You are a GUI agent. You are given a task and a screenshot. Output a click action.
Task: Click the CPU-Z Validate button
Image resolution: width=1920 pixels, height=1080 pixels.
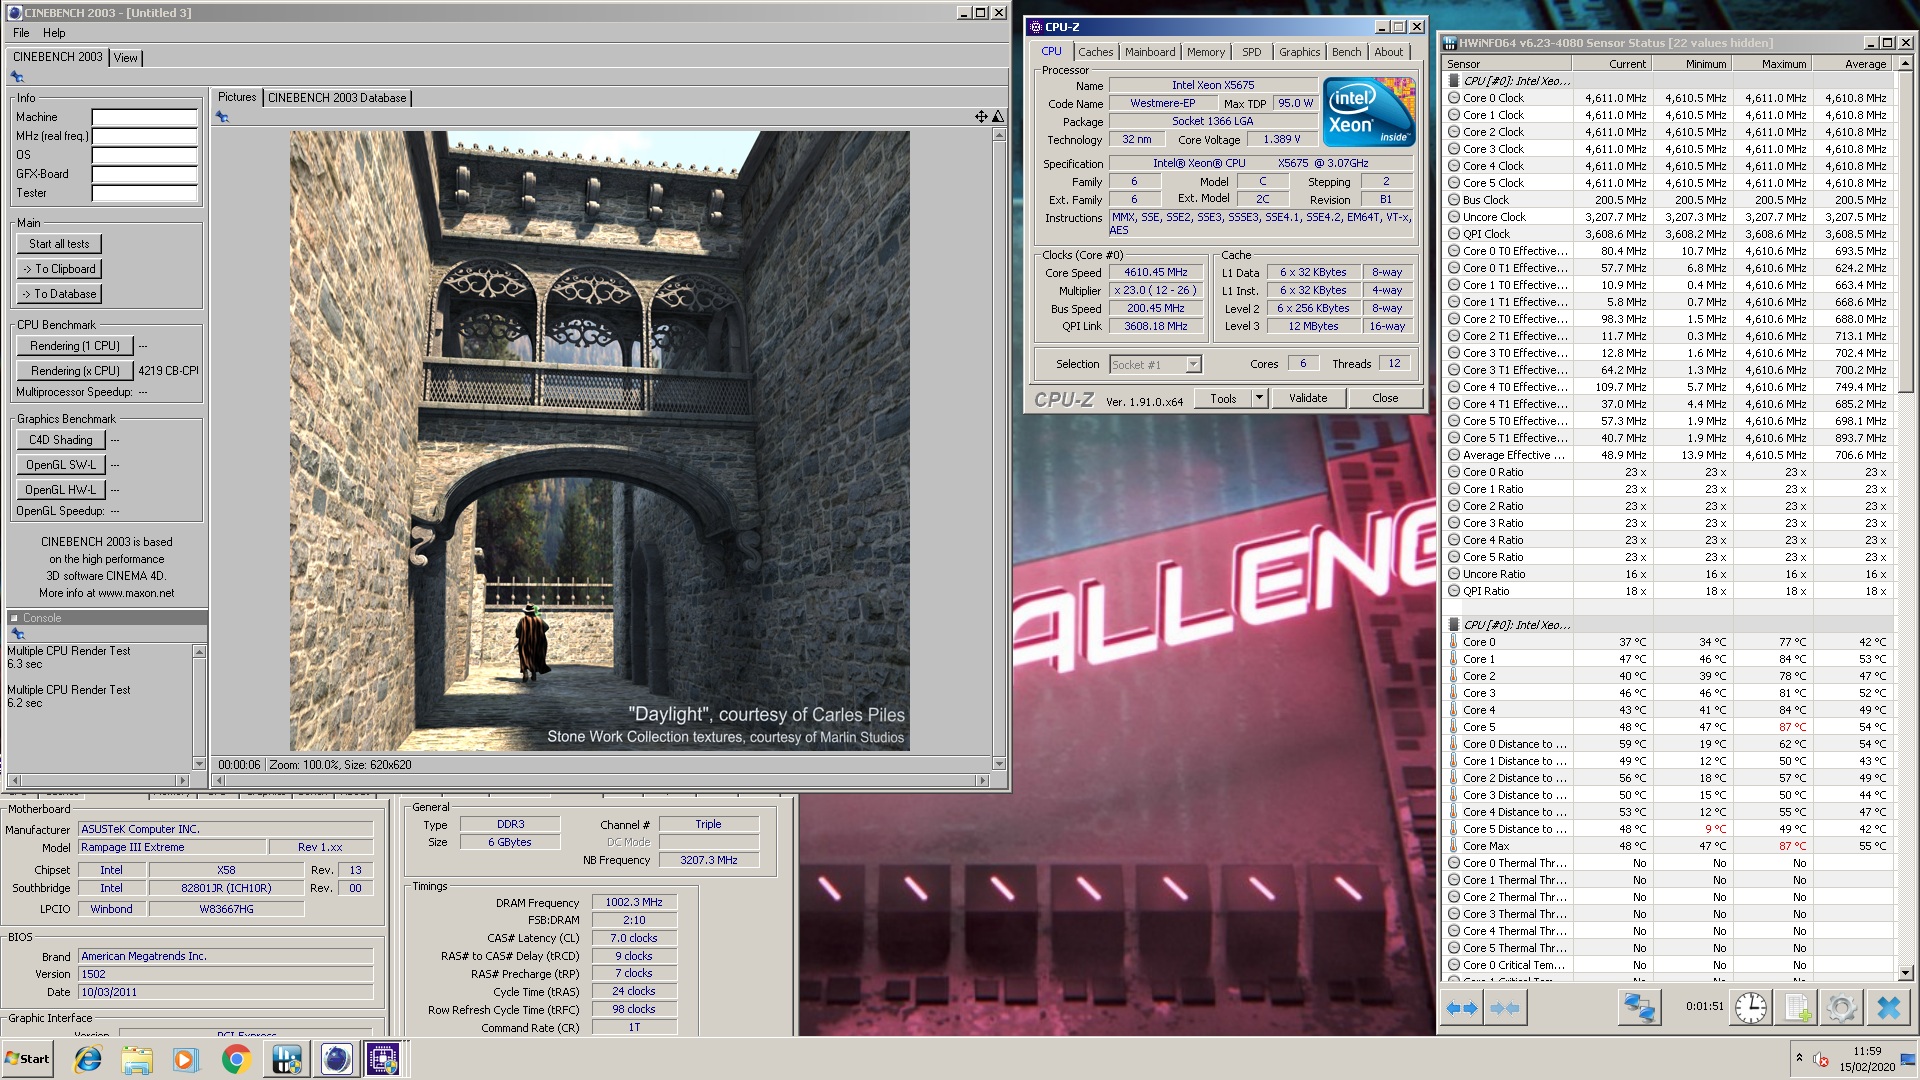[x=1307, y=398]
